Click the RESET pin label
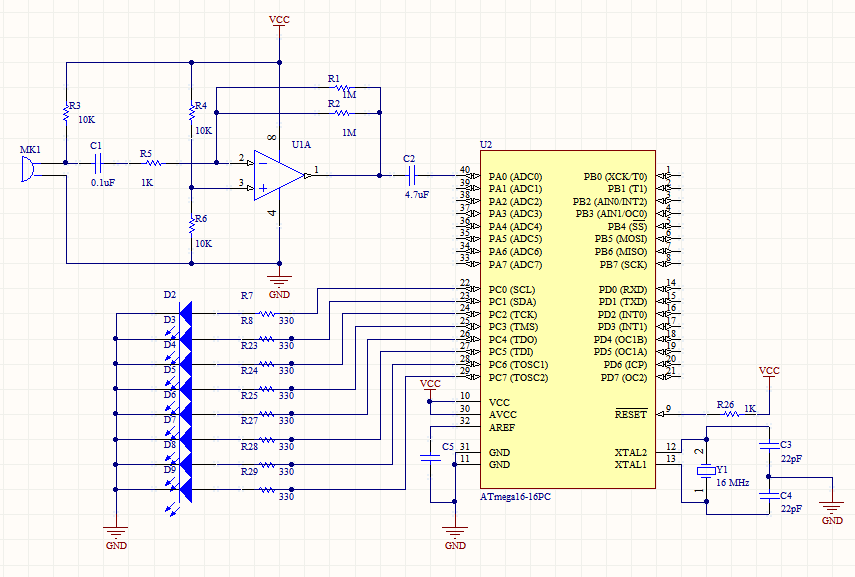 pyautogui.click(x=631, y=414)
